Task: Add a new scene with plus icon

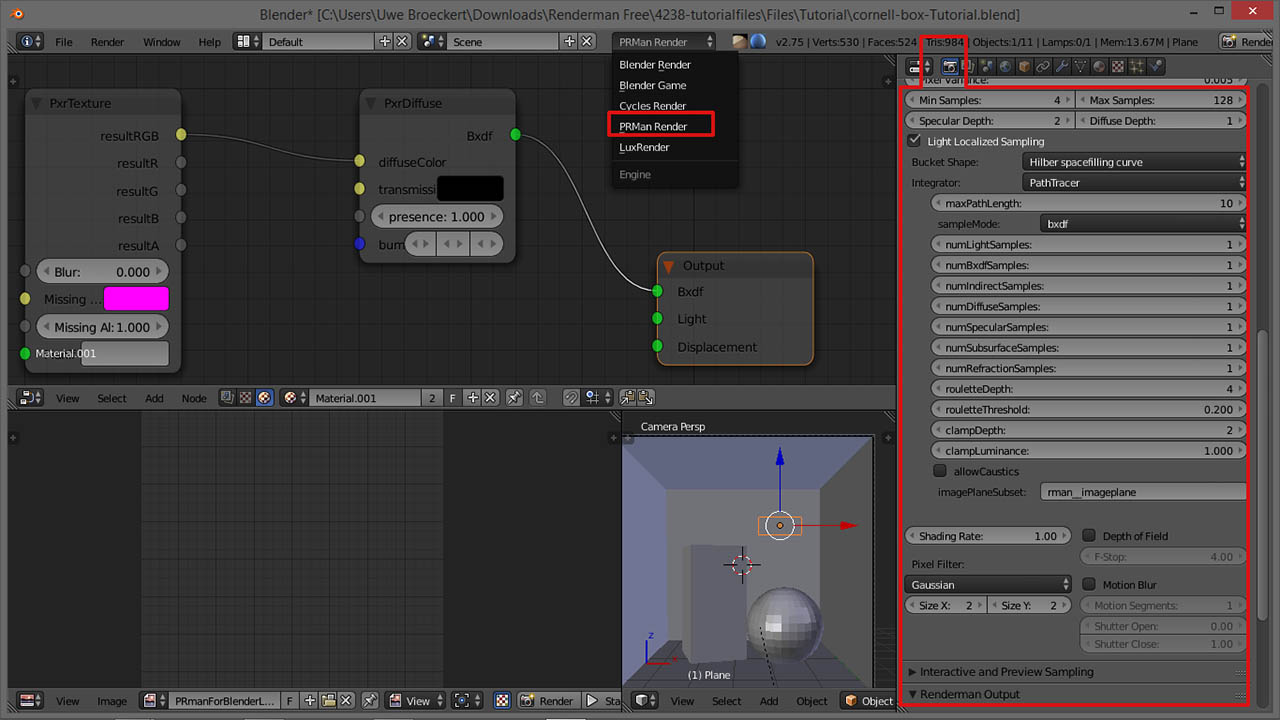Action: click(570, 42)
